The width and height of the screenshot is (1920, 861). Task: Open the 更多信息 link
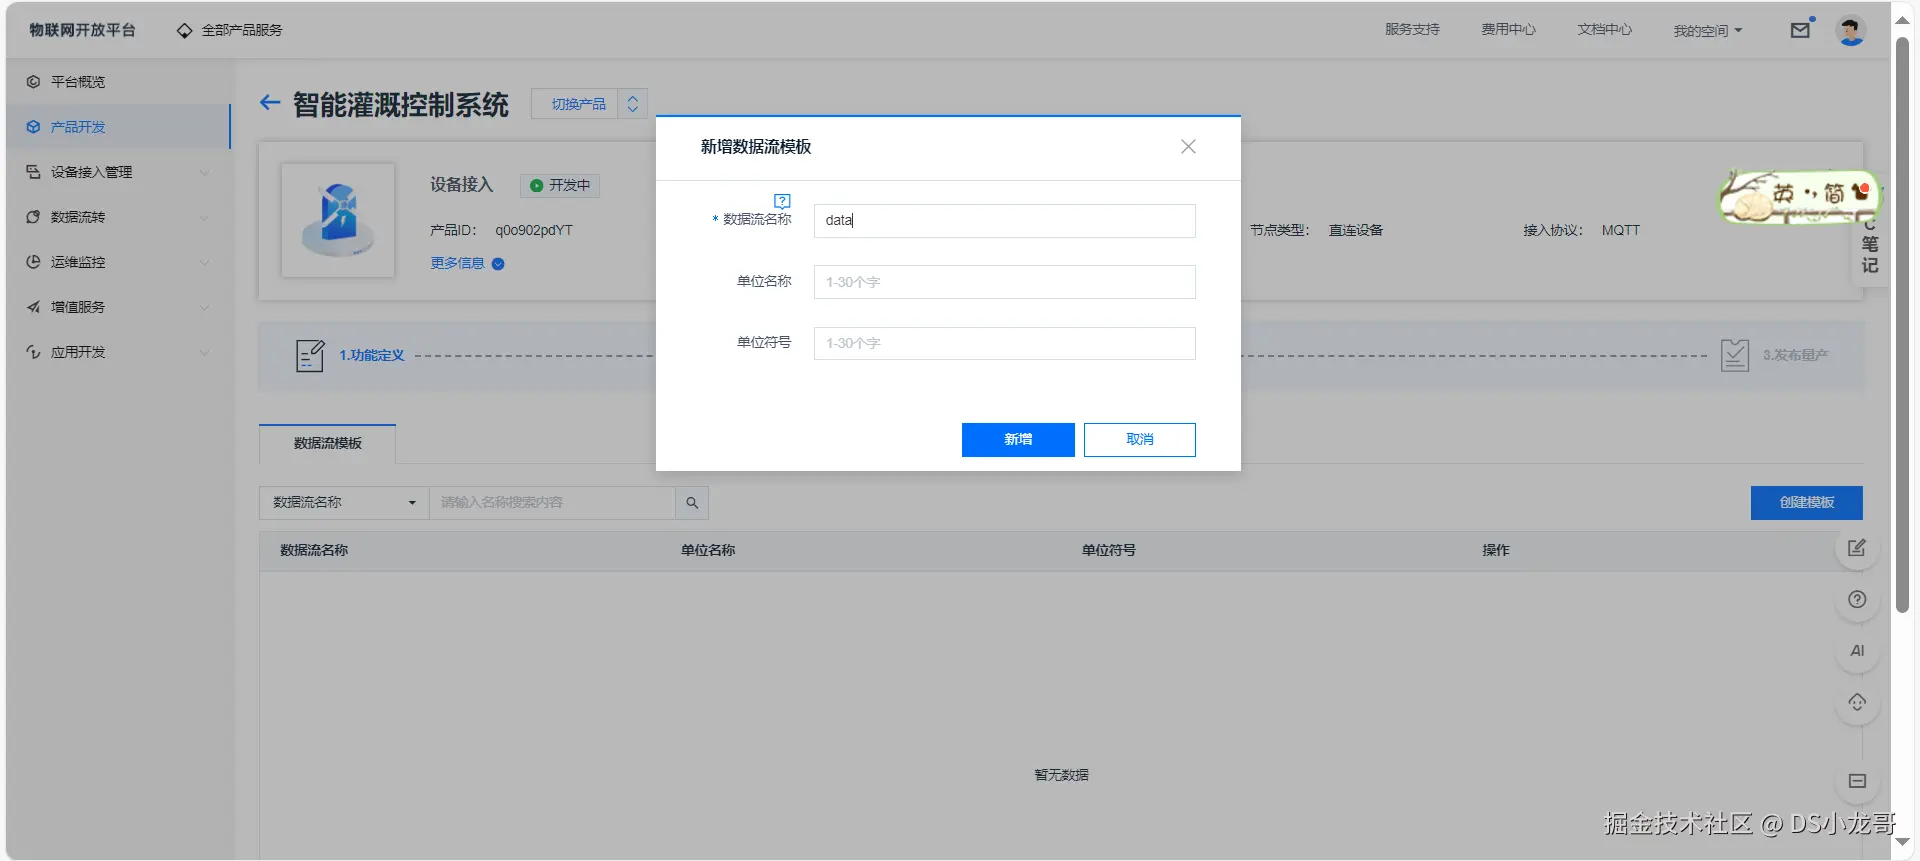coord(457,263)
